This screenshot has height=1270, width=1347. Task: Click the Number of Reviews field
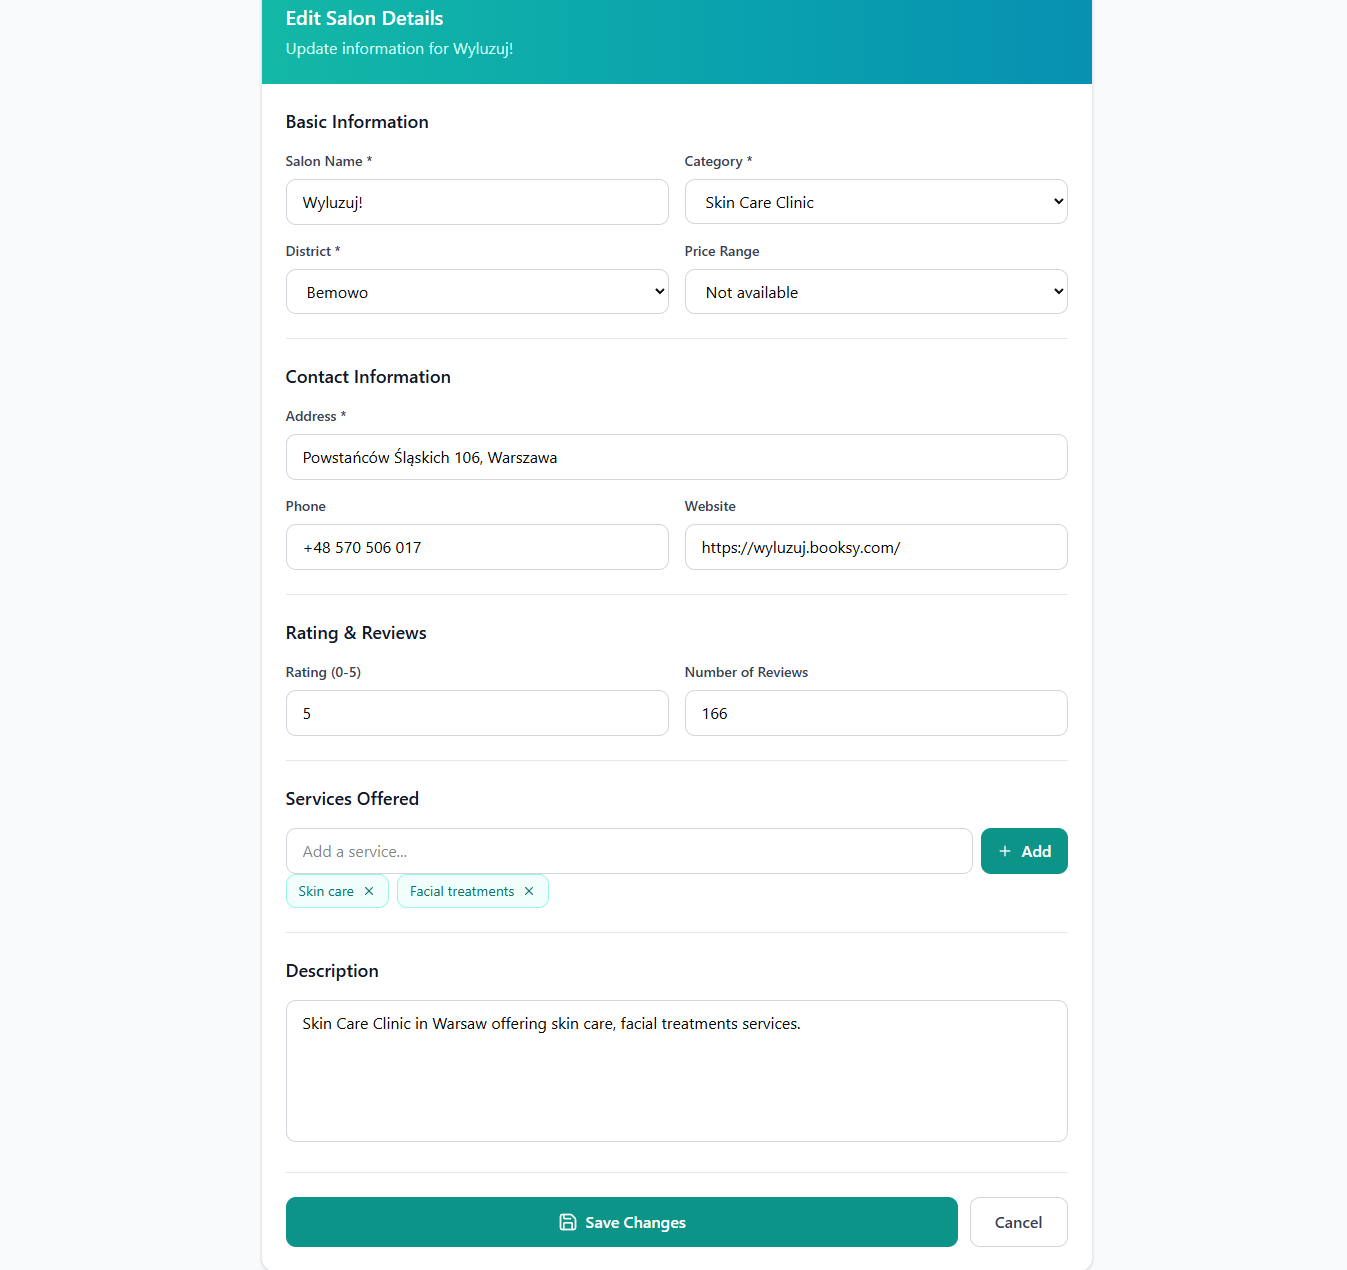click(x=876, y=713)
